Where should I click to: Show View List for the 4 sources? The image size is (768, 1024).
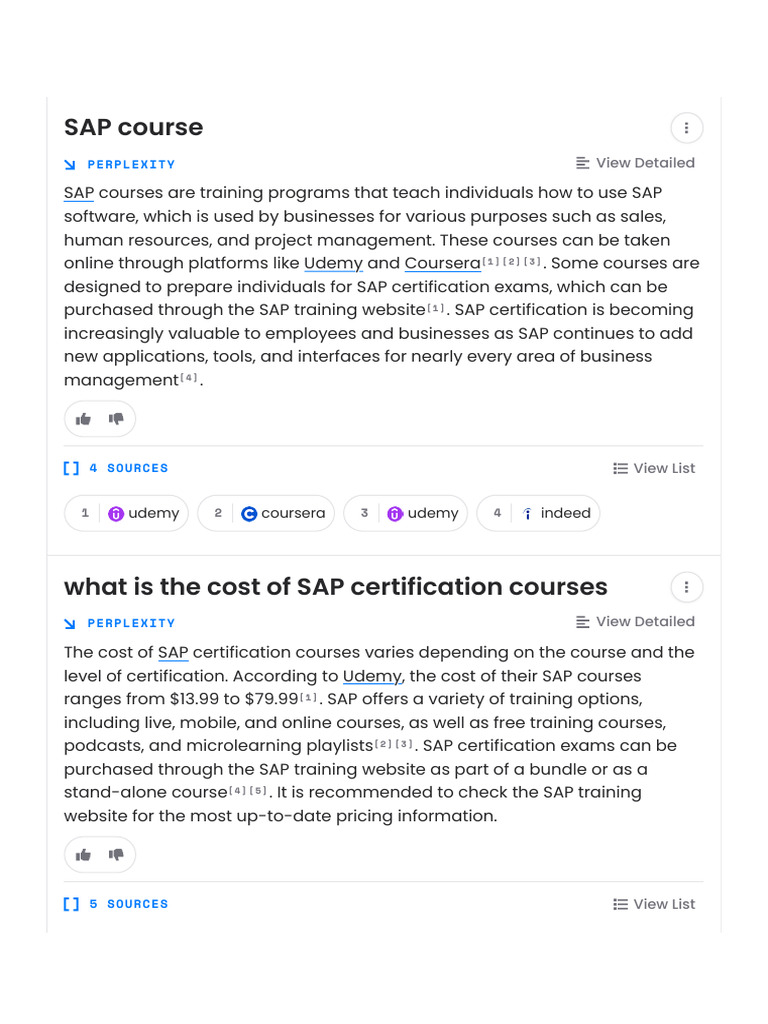pos(654,468)
